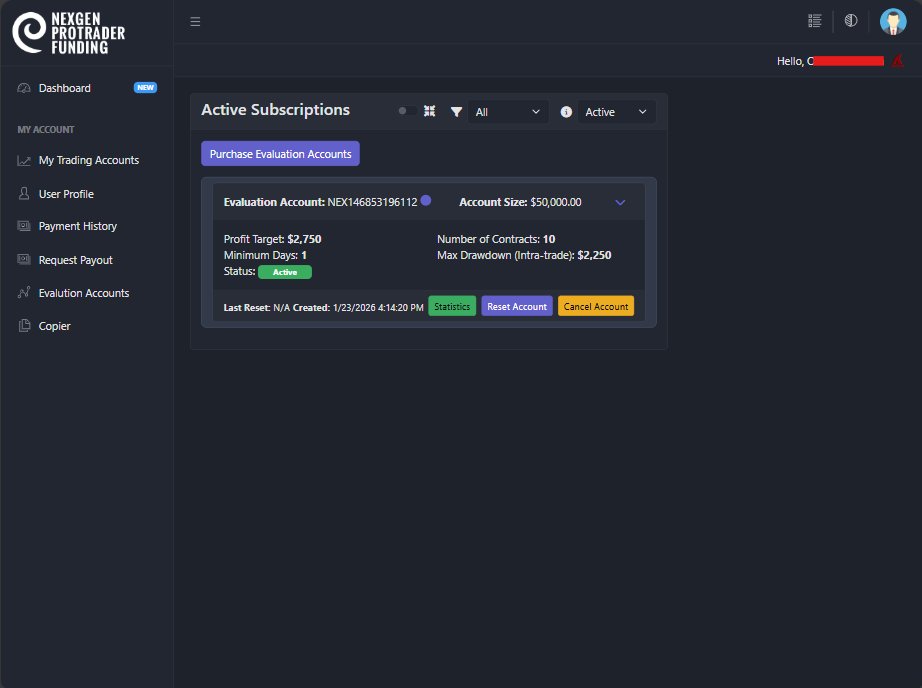Click the Cancel Account button

(596, 306)
